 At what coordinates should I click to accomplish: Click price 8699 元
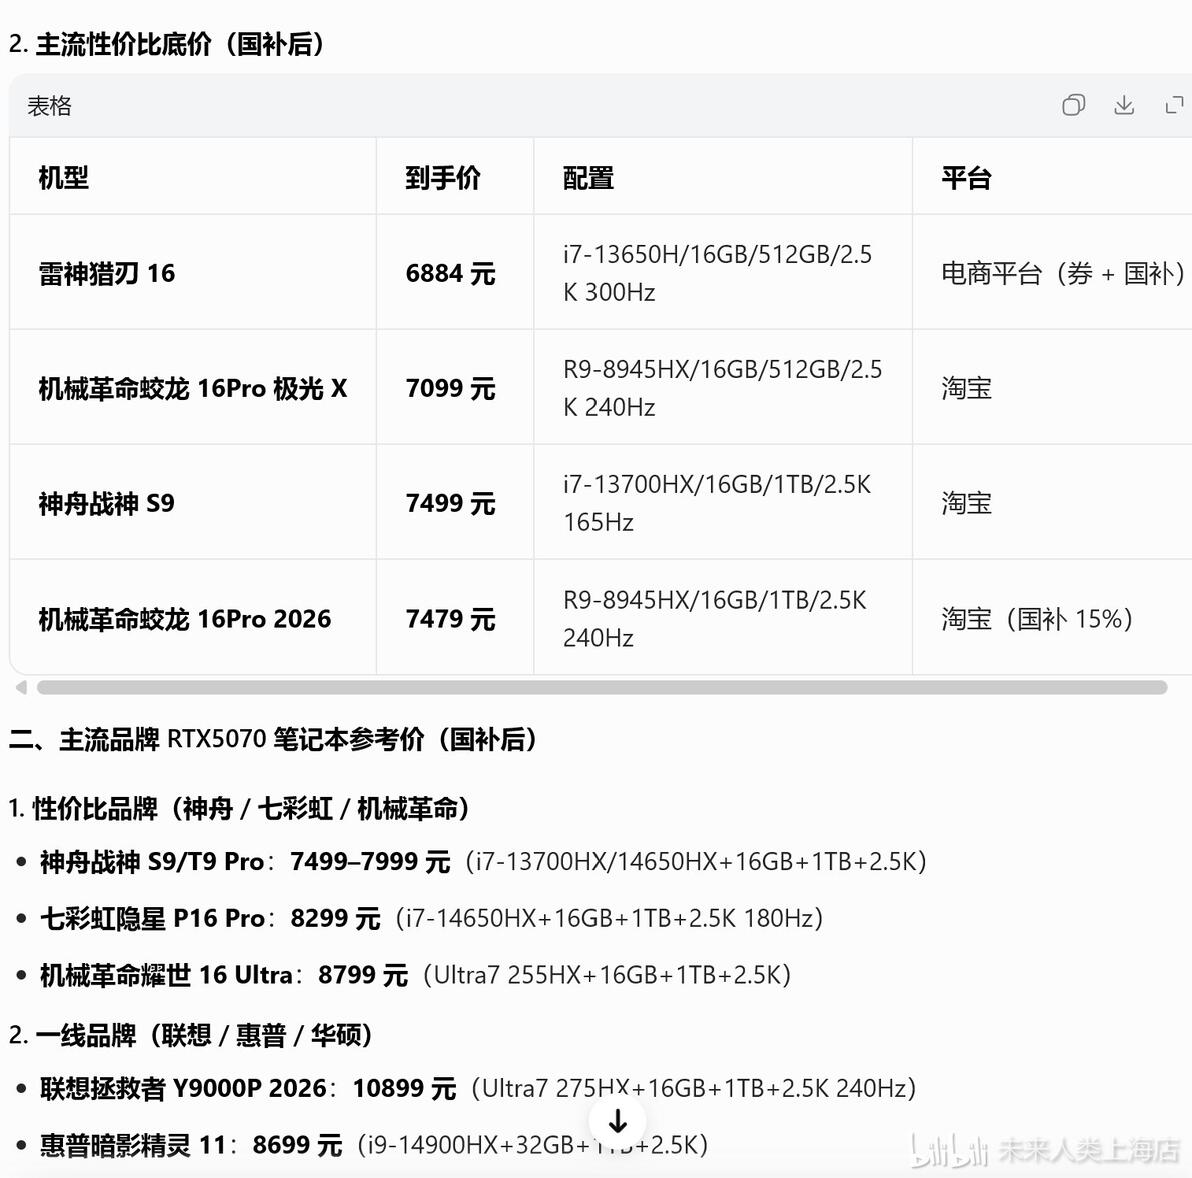coord(297,1145)
